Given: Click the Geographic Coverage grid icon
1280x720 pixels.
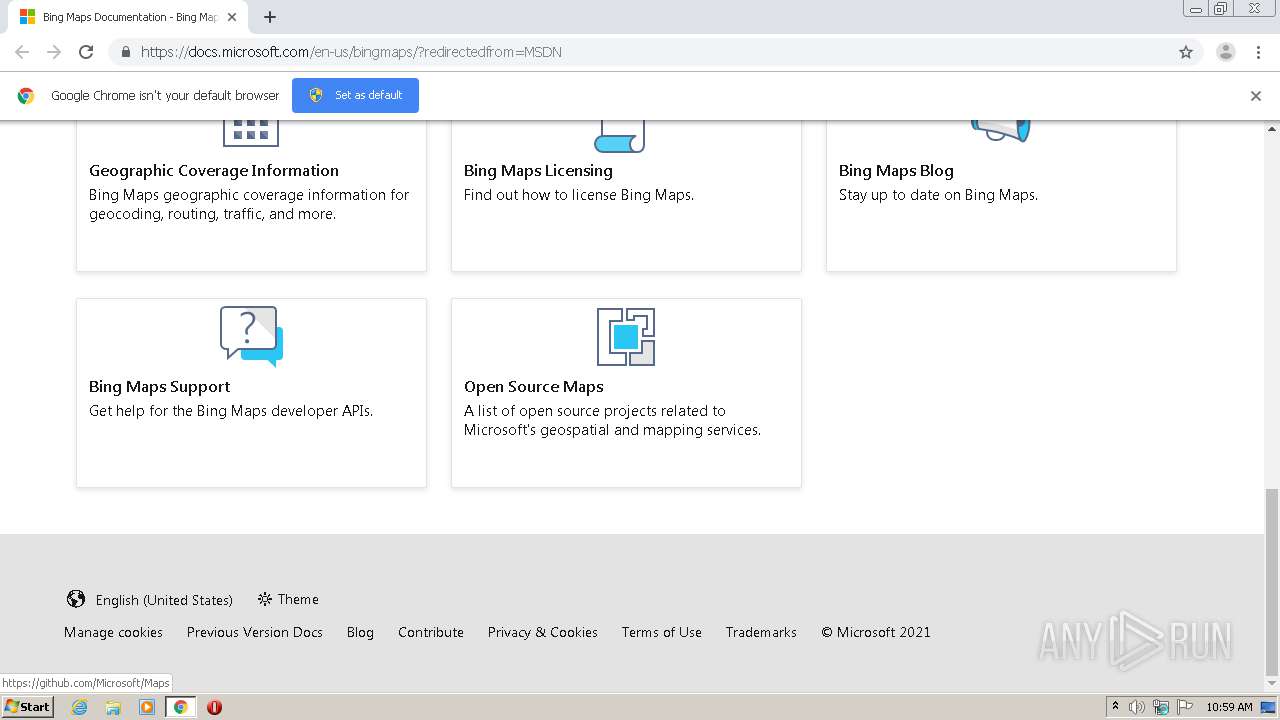Looking at the screenshot, I should tap(250, 133).
